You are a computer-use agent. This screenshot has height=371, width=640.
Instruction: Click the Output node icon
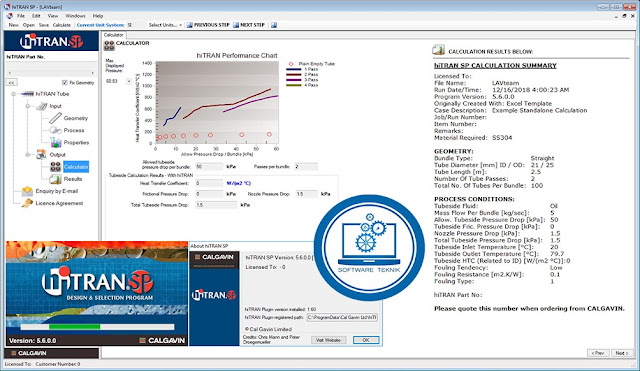tap(41, 154)
